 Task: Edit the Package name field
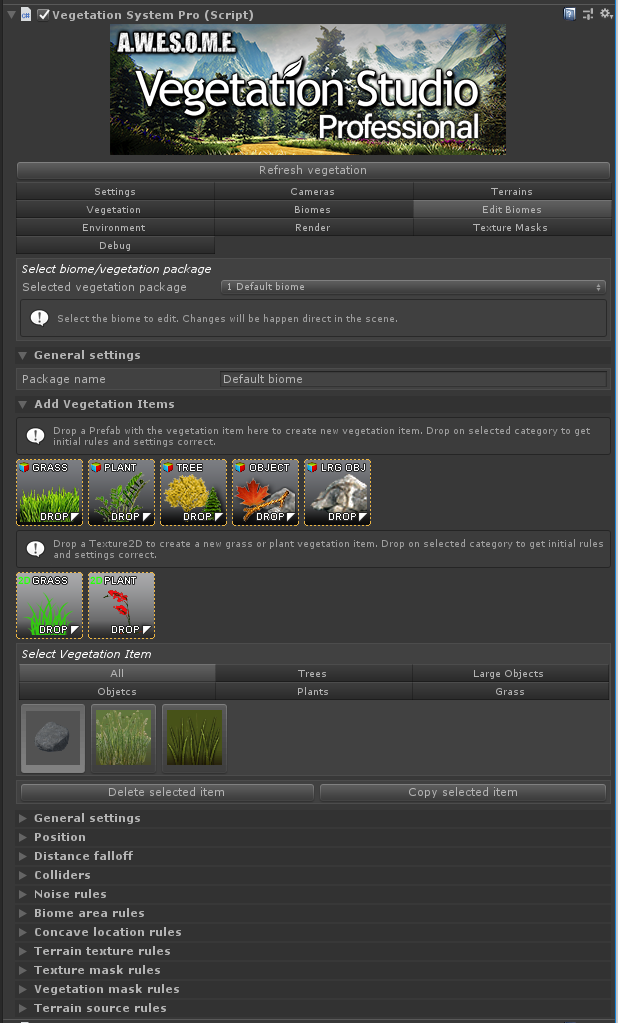[413, 379]
